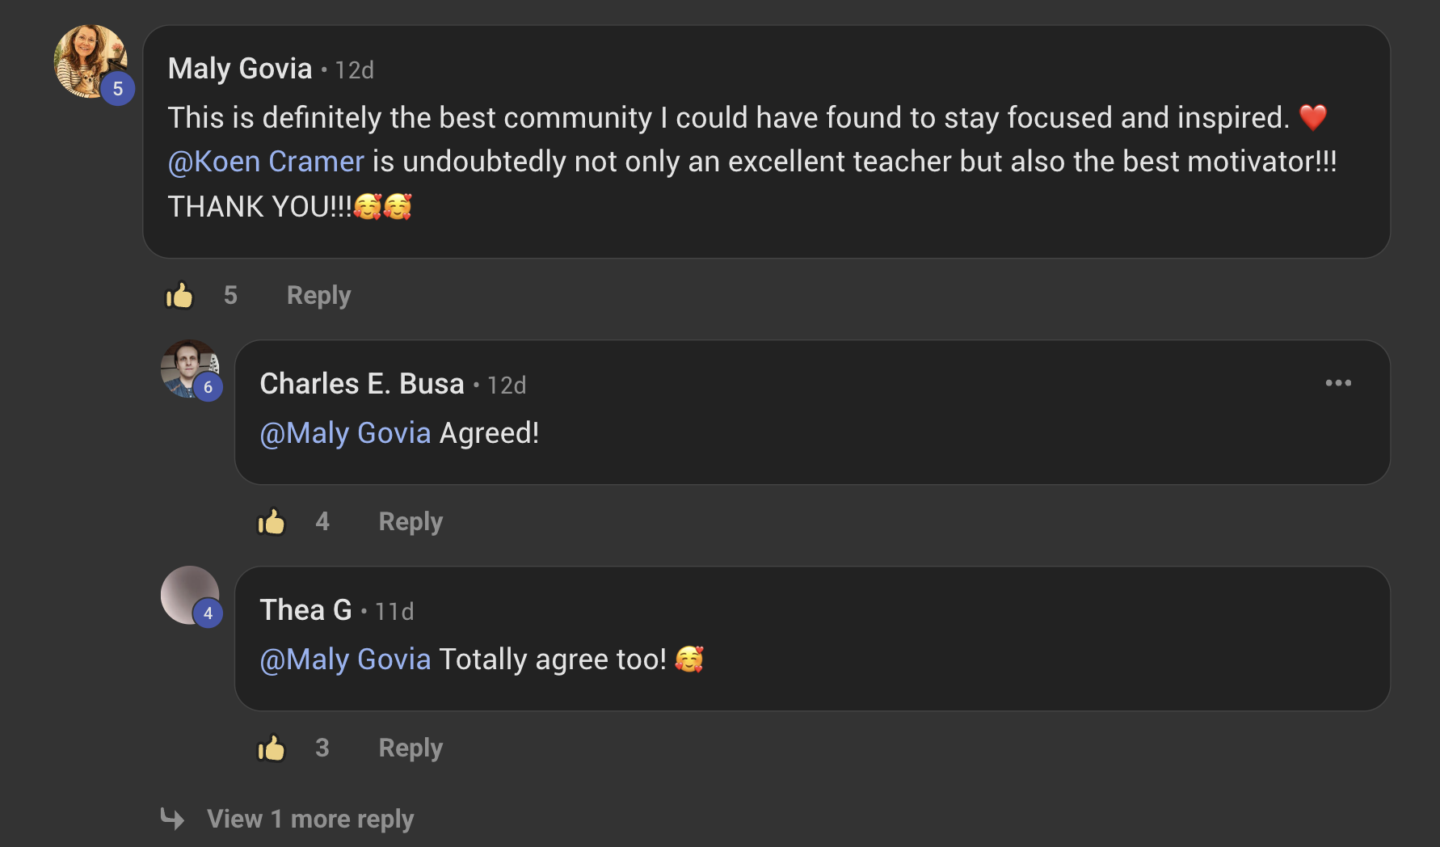
Task: View the 5 likes count on Maly's comment
Action: pyautogui.click(x=231, y=295)
